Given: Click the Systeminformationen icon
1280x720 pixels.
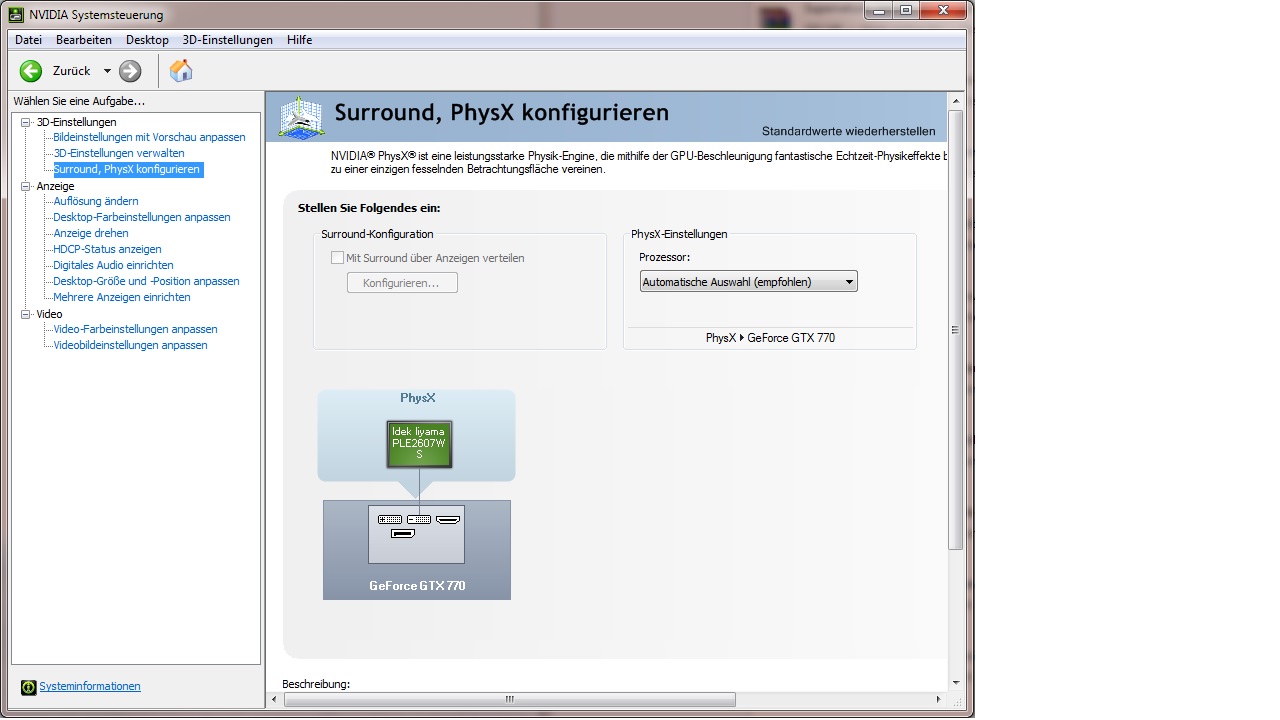Looking at the screenshot, I should pyautogui.click(x=28, y=687).
